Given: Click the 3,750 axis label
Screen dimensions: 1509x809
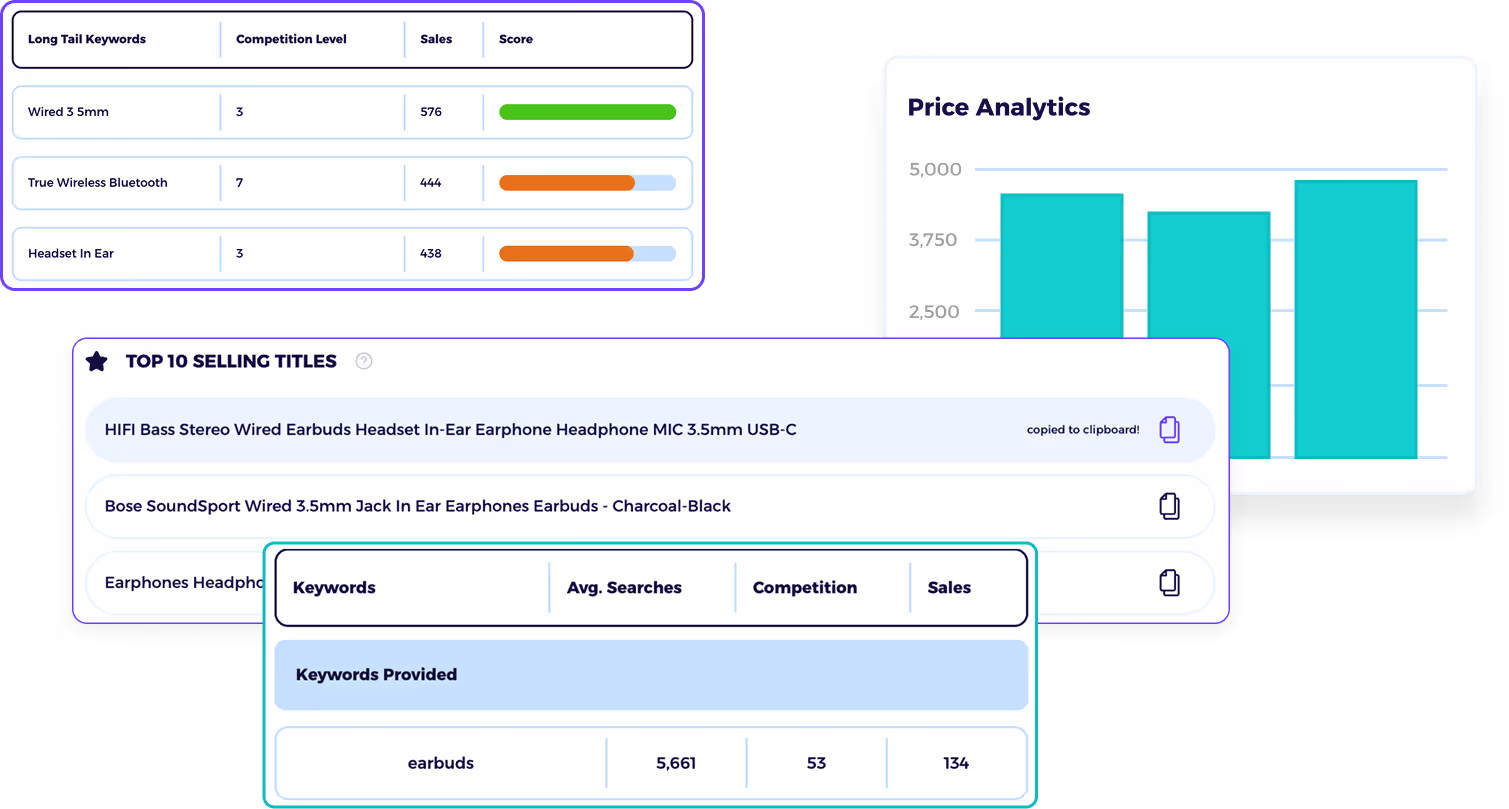Looking at the screenshot, I should pyautogui.click(x=933, y=240).
